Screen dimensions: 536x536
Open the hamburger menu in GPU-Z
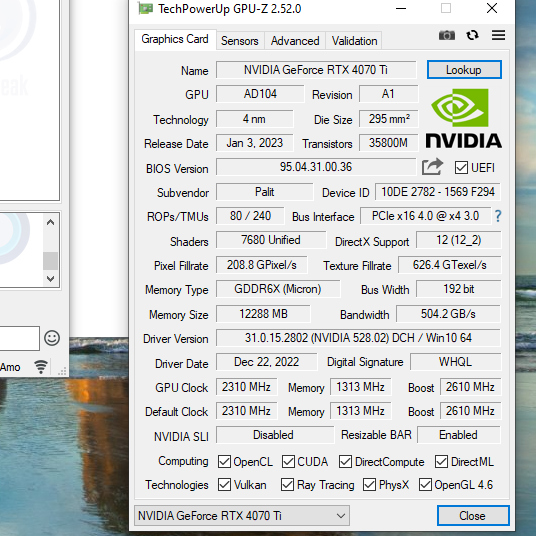pyautogui.click(x=498, y=35)
